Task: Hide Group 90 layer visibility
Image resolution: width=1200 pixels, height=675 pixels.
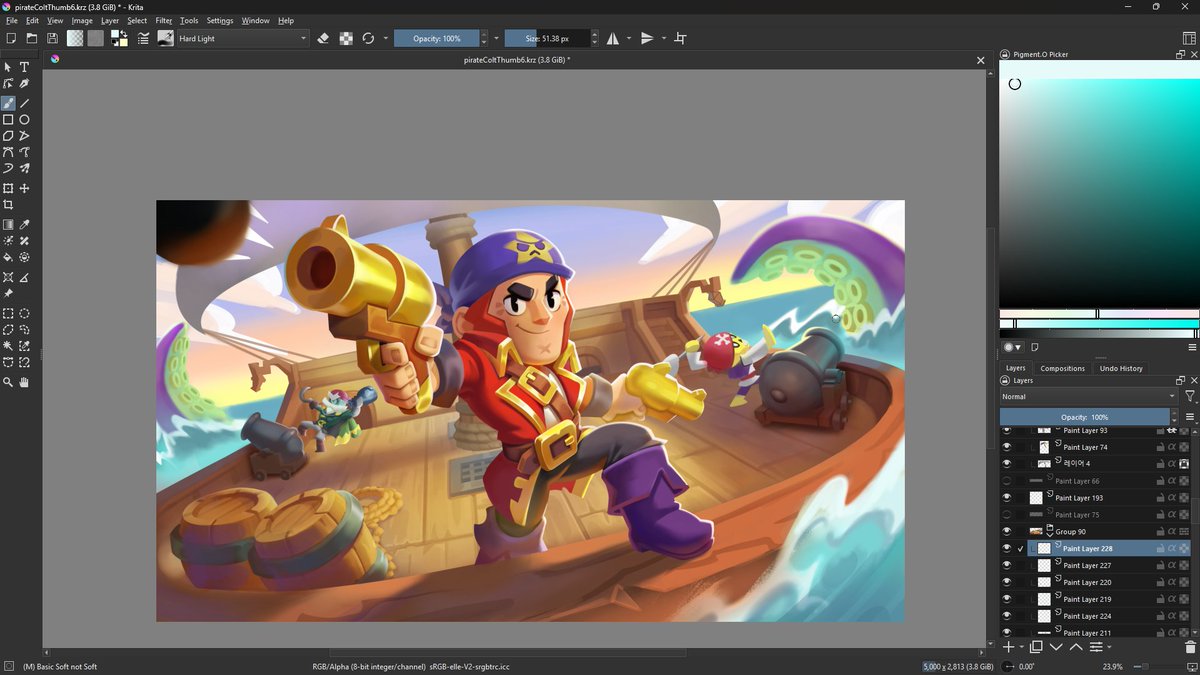Action: (x=1007, y=532)
